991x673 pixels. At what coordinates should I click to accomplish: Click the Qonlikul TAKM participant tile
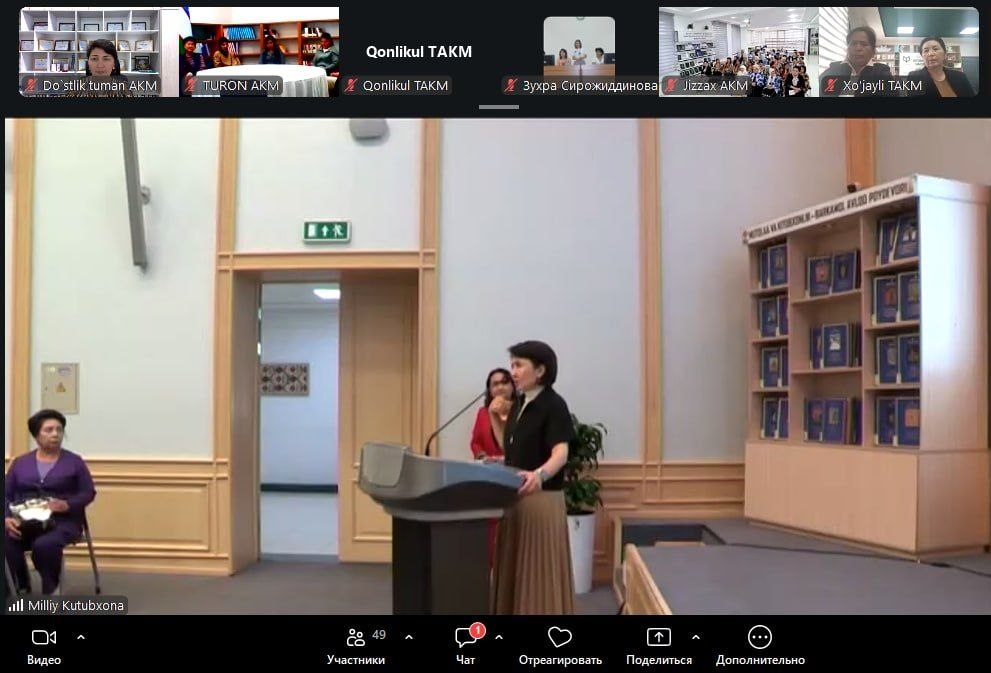pos(418,51)
